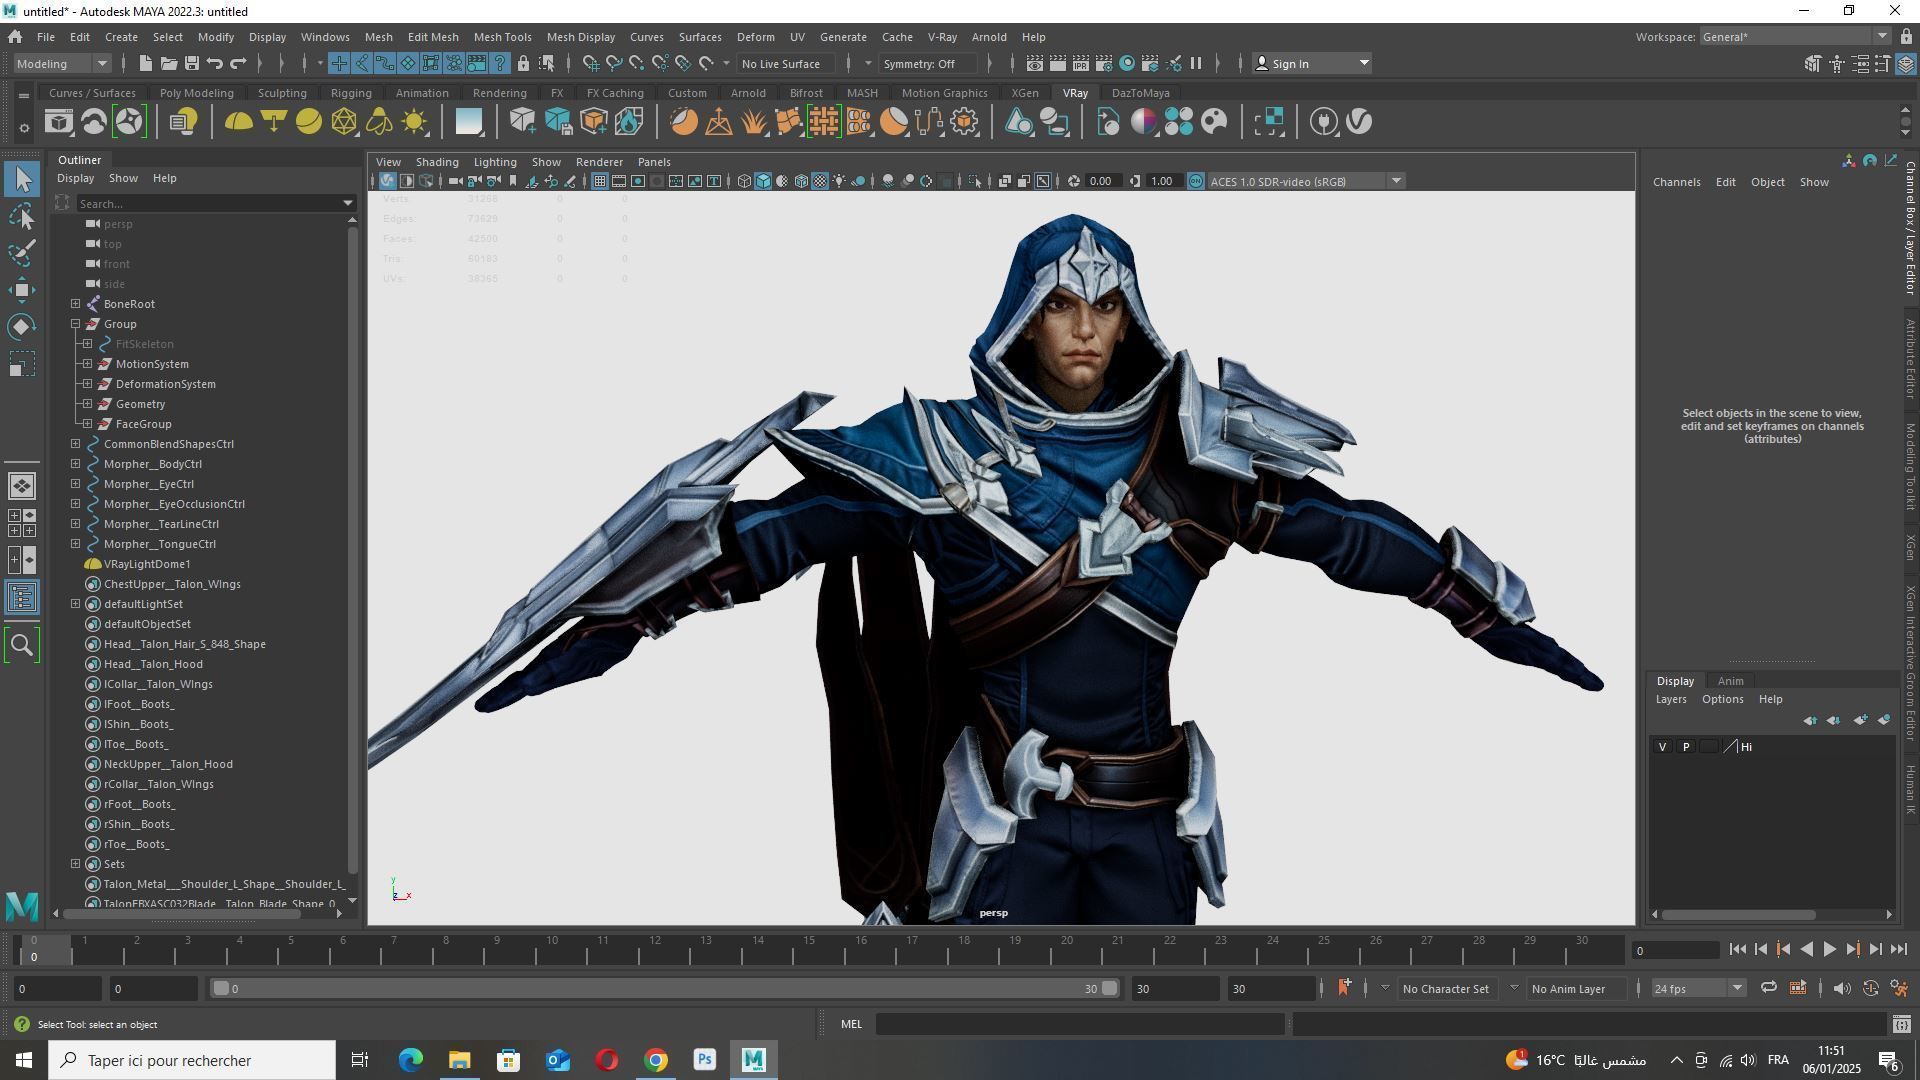
Task: Toggle layer Hi playback P box
Action: [x=1686, y=747]
